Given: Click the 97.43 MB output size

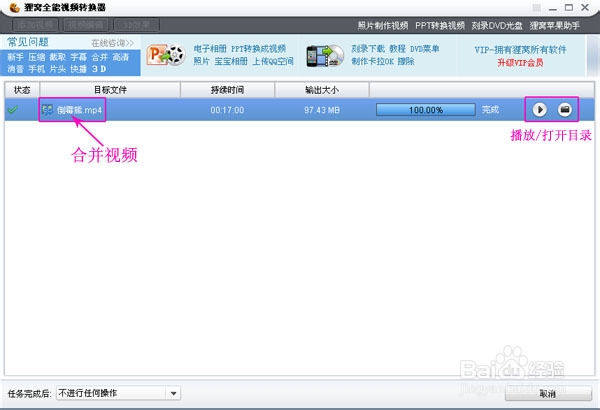Looking at the screenshot, I should [322, 110].
